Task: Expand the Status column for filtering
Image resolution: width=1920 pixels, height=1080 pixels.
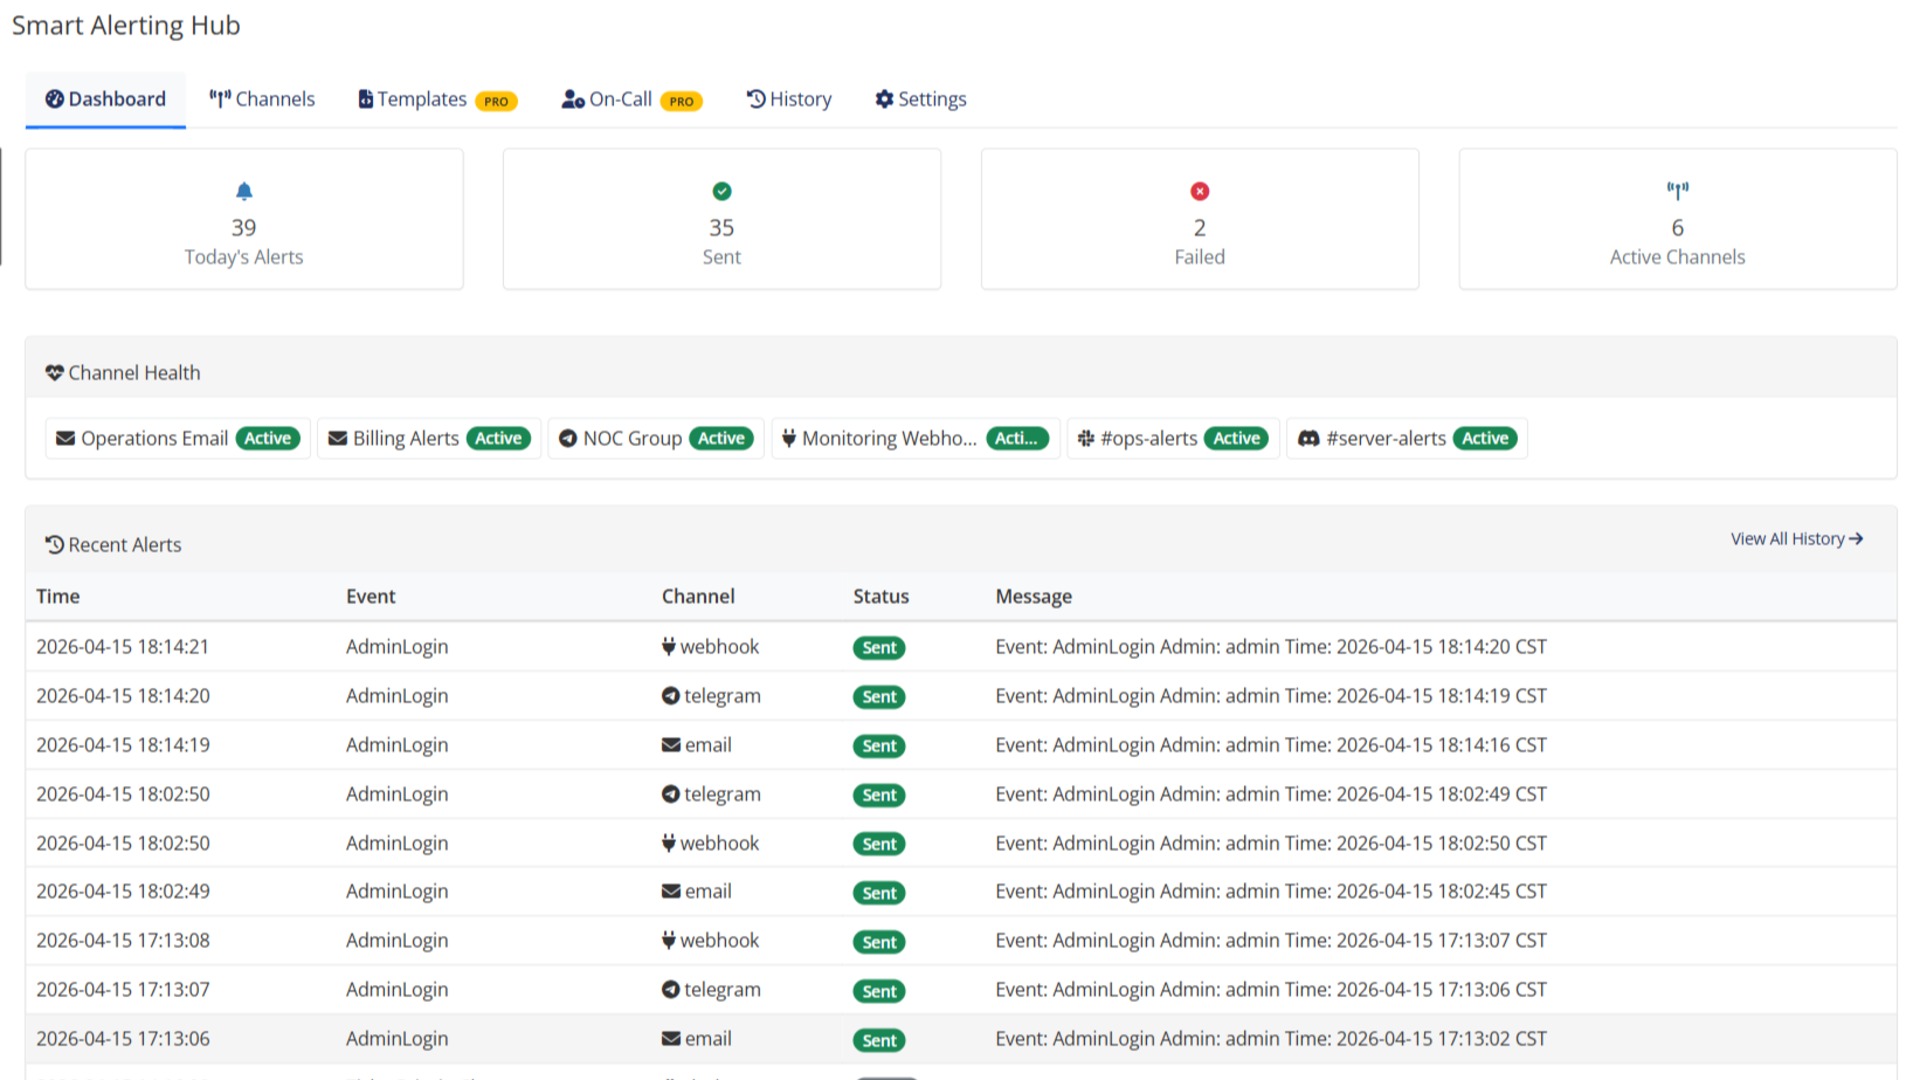Action: coord(880,596)
